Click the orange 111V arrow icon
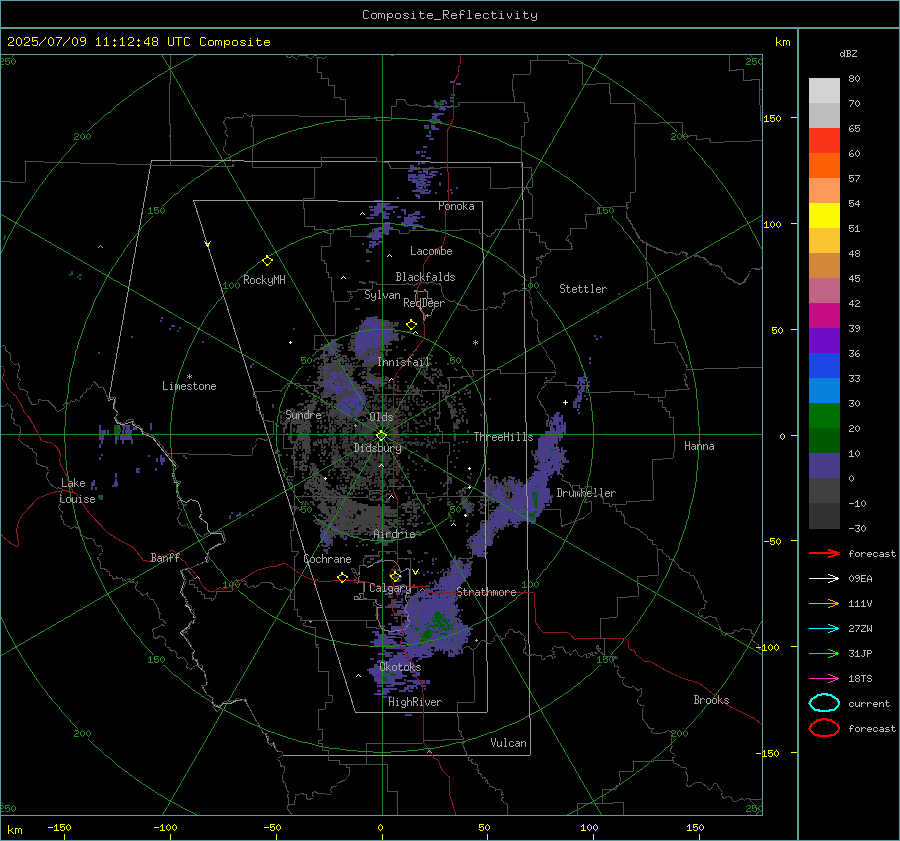The height and width of the screenshot is (841, 900). tap(824, 603)
